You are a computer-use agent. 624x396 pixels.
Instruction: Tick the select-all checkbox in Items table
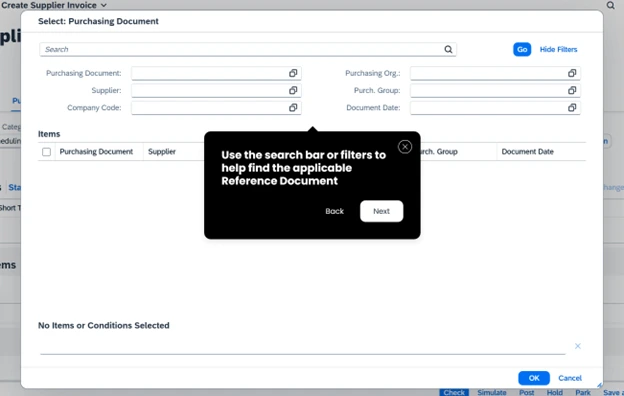click(x=46, y=152)
